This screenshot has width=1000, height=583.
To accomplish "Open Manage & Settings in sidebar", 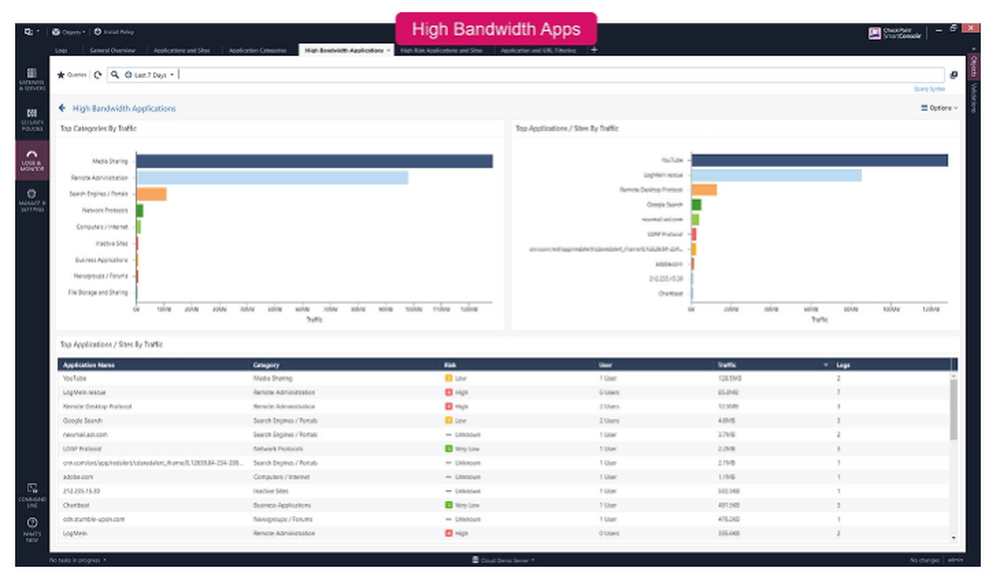I will (x=32, y=200).
